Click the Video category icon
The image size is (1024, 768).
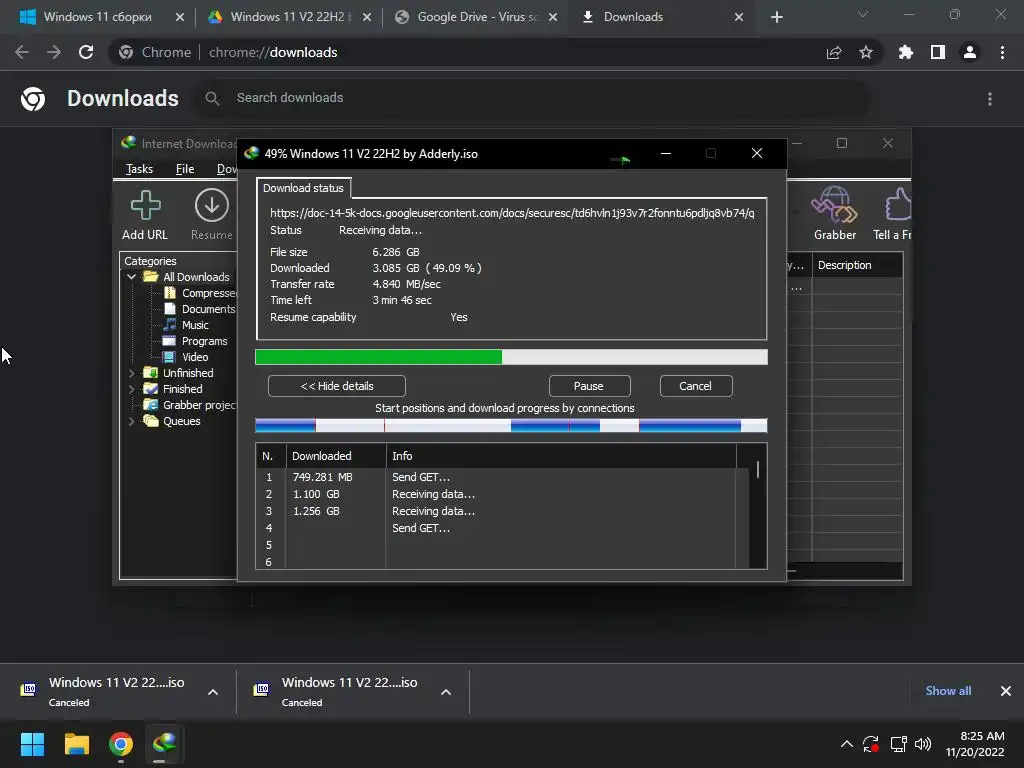[x=169, y=357]
